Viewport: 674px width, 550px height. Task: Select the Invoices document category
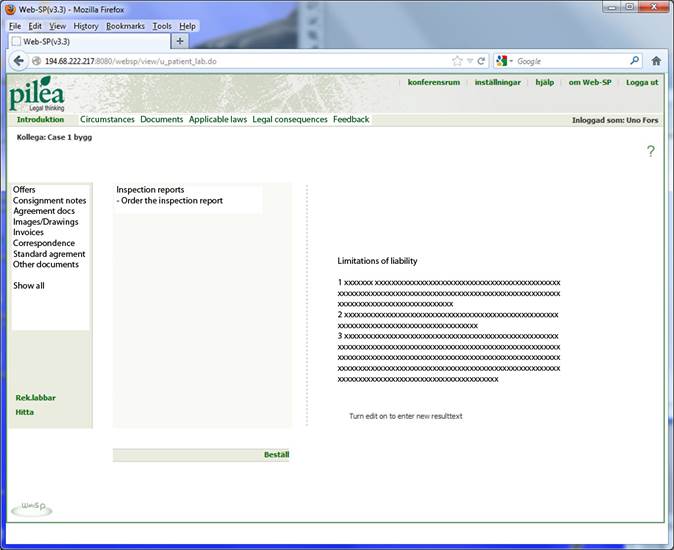point(28,232)
